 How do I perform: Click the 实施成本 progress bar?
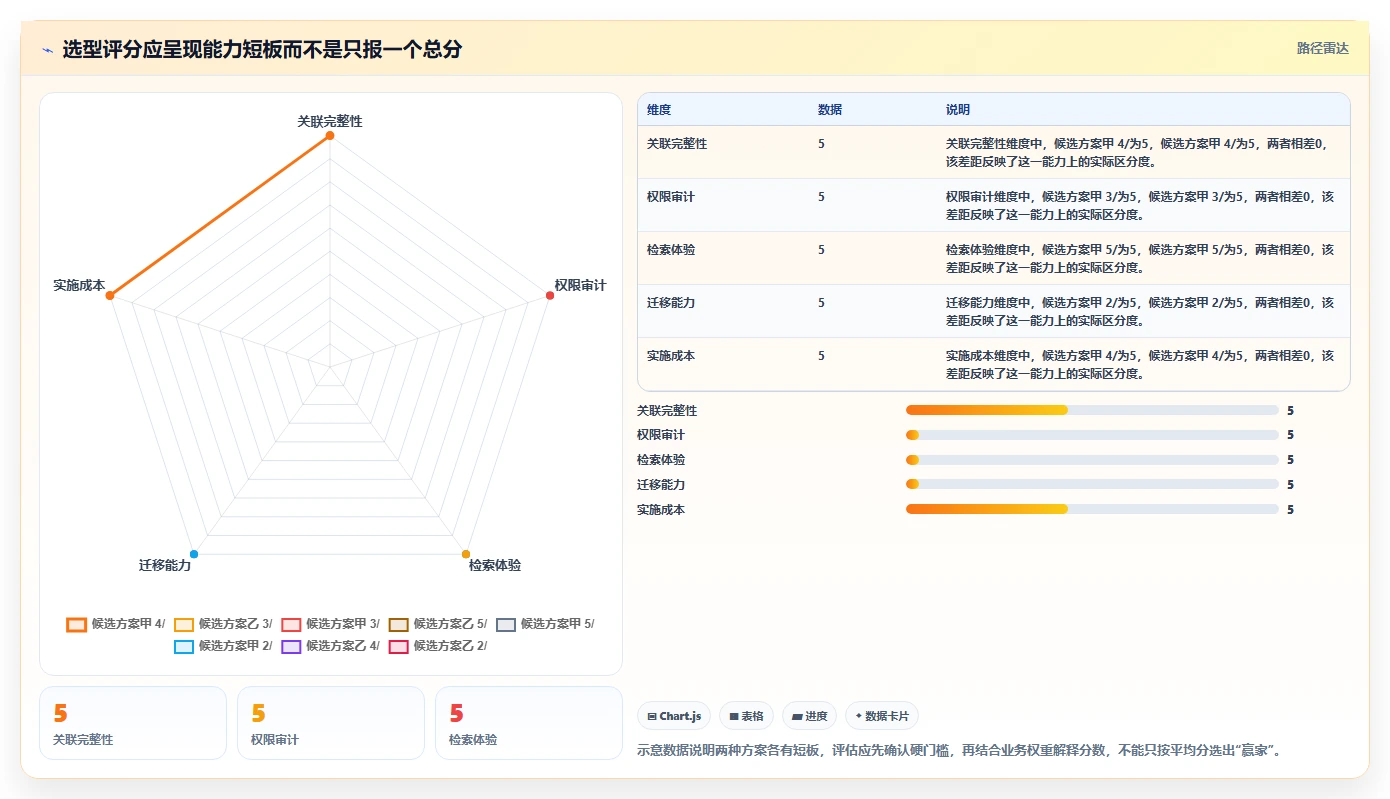click(1092, 509)
